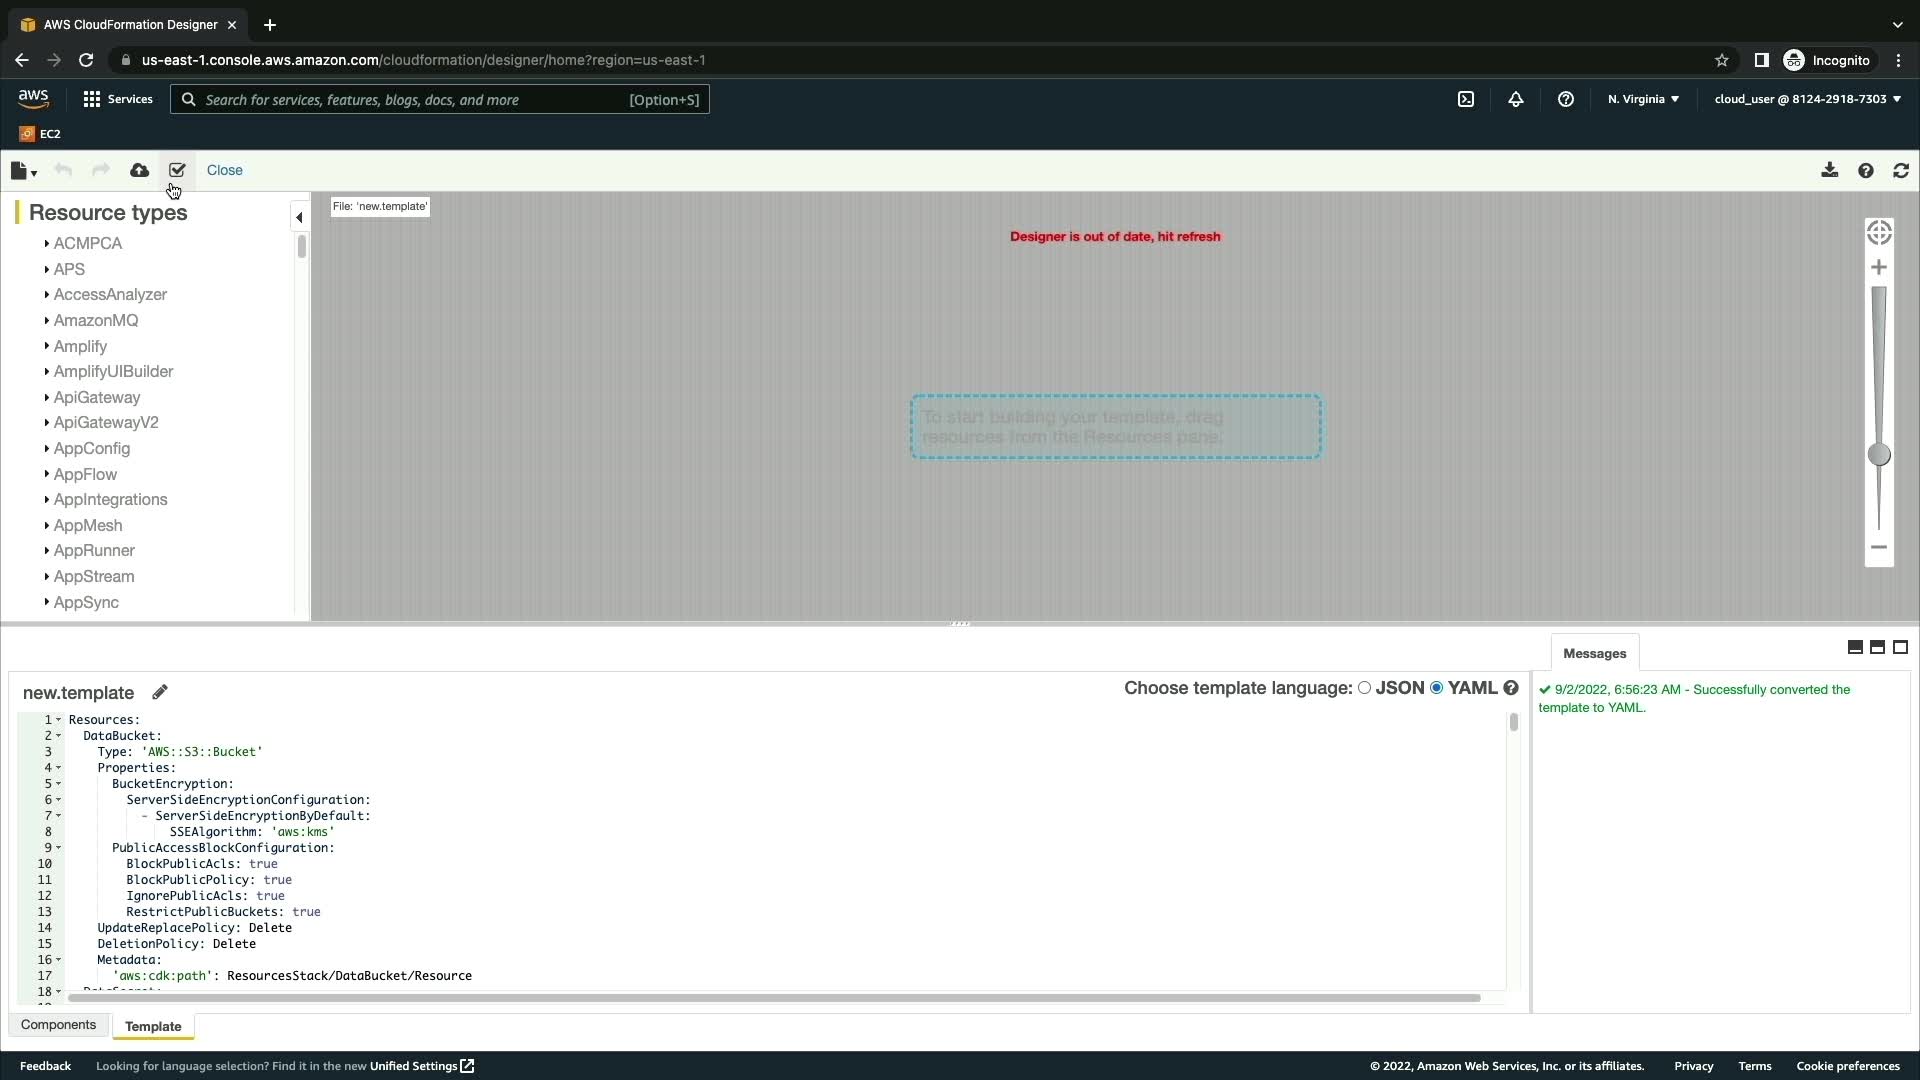Open the N. Virginia region dropdown
Image resolution: width=1920 pixels, height=1080 pixels.
1643,99
